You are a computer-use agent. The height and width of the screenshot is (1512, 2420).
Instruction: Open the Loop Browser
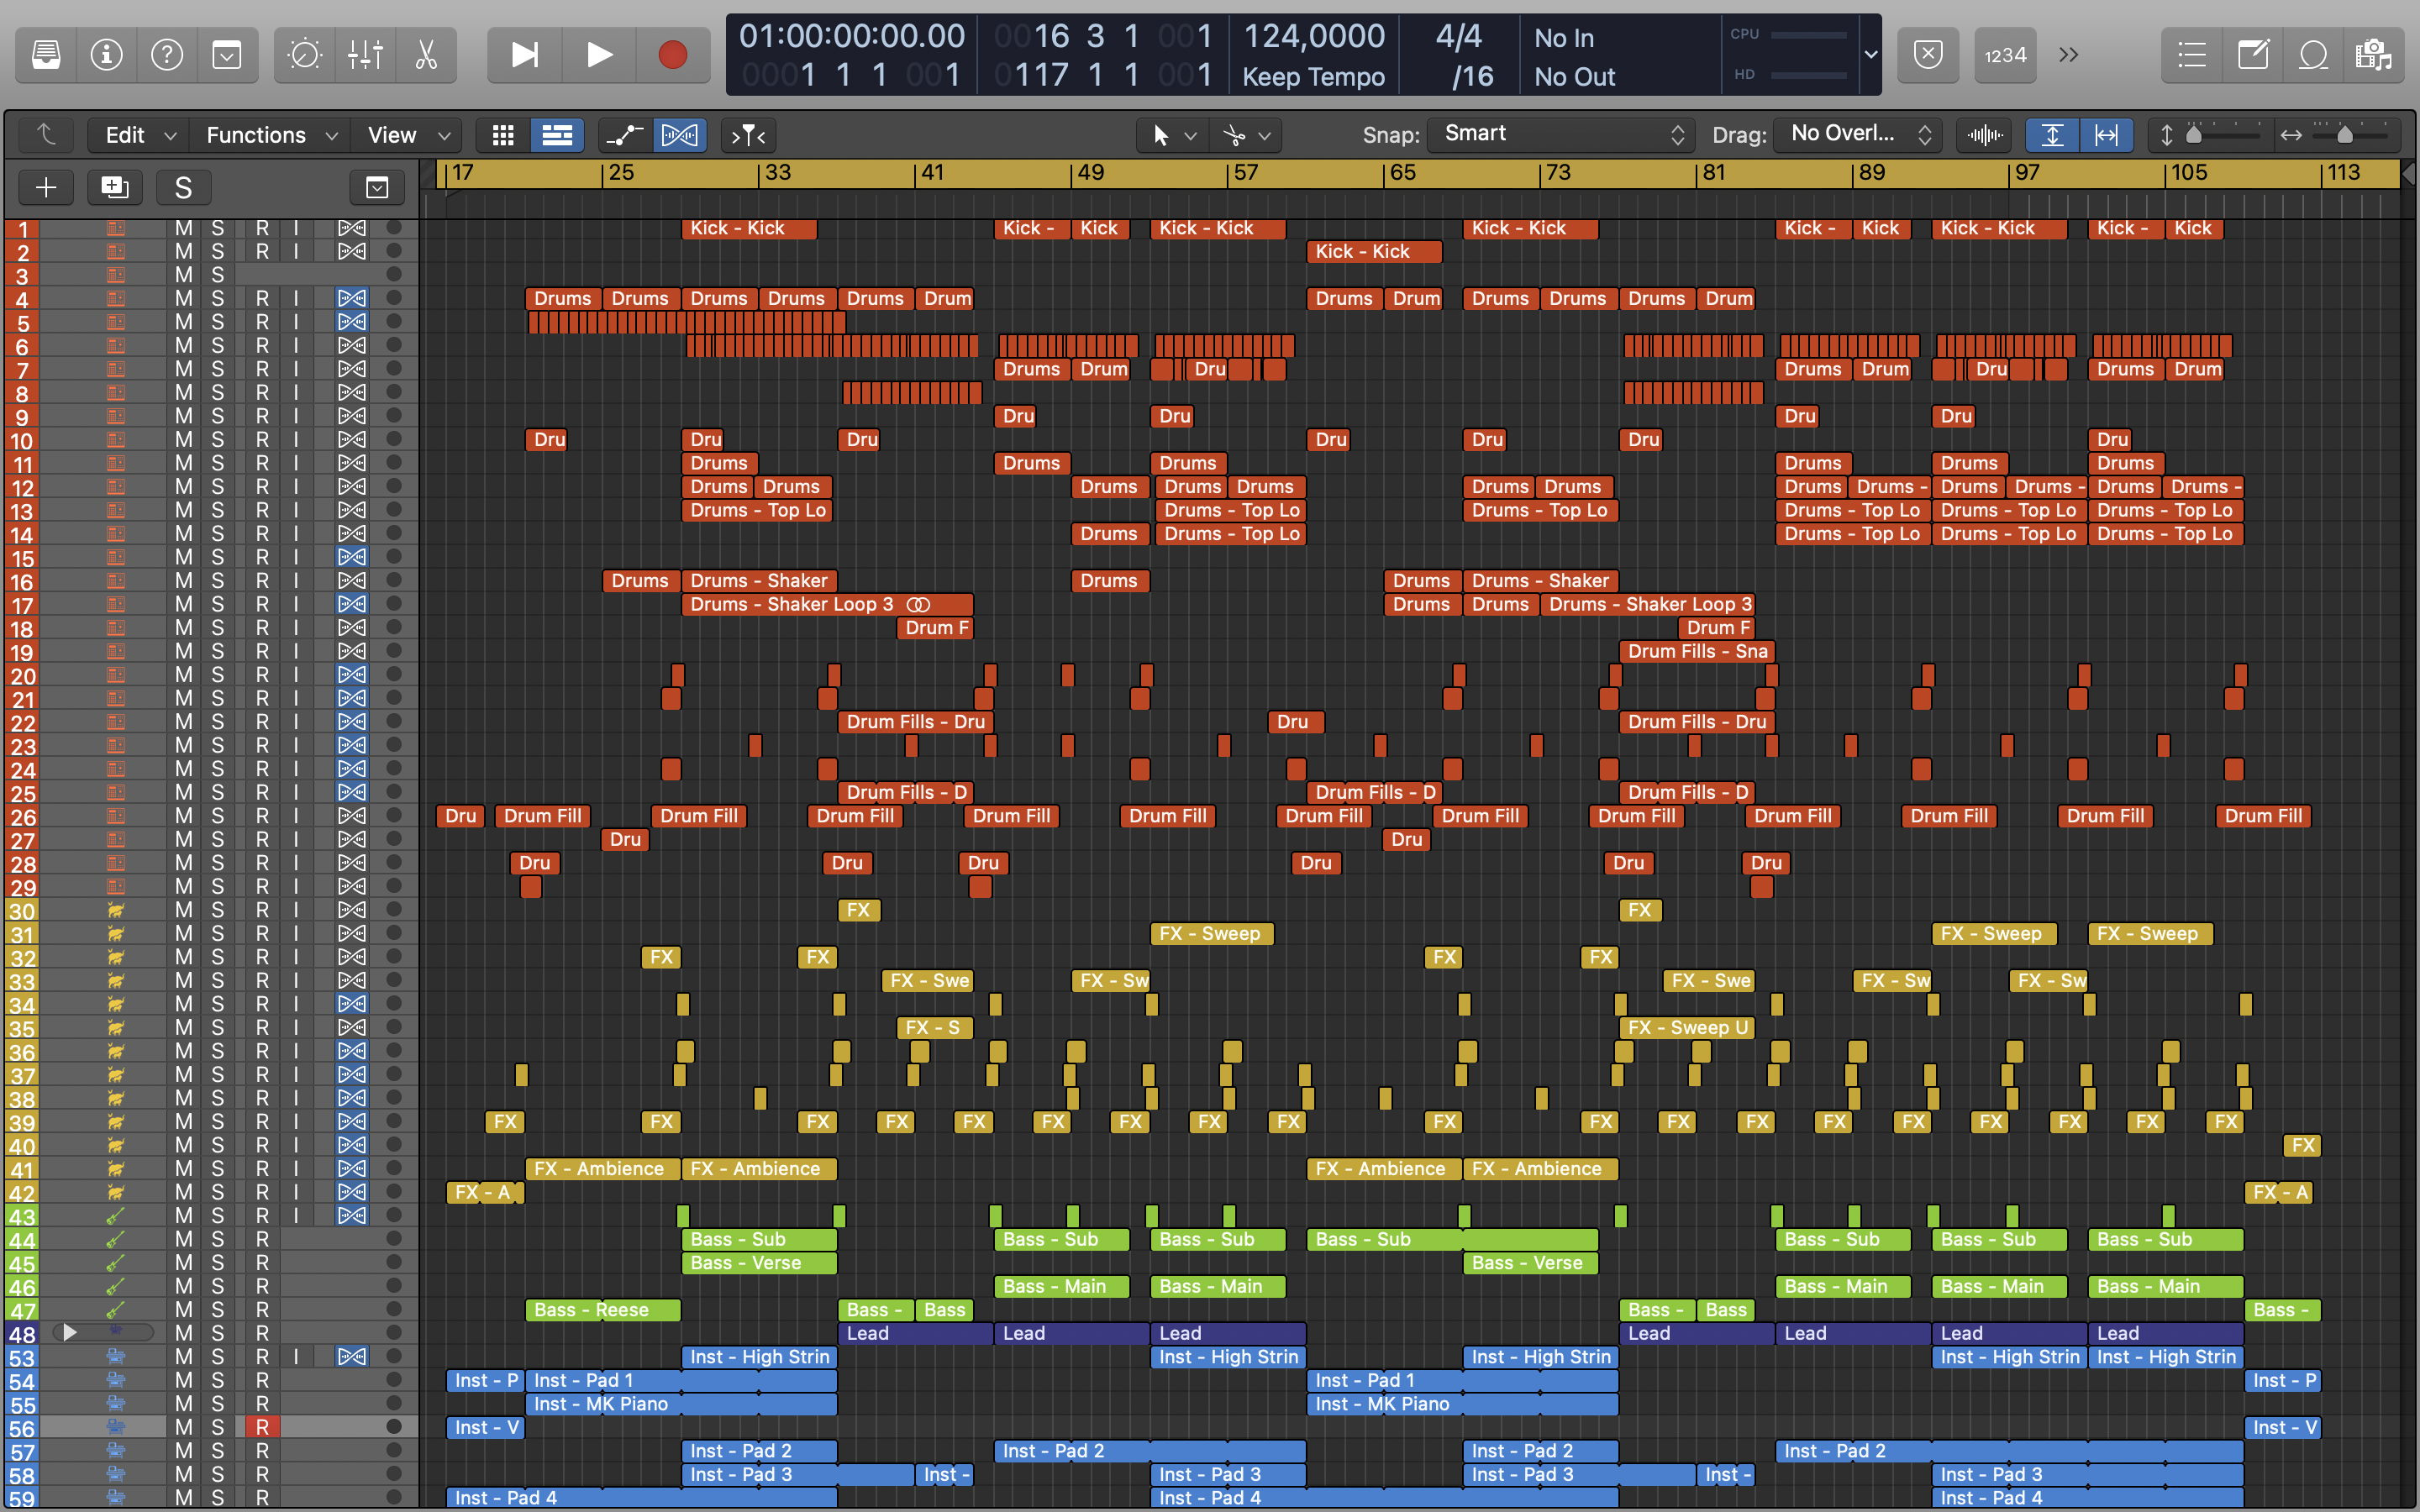point(2313,55)
